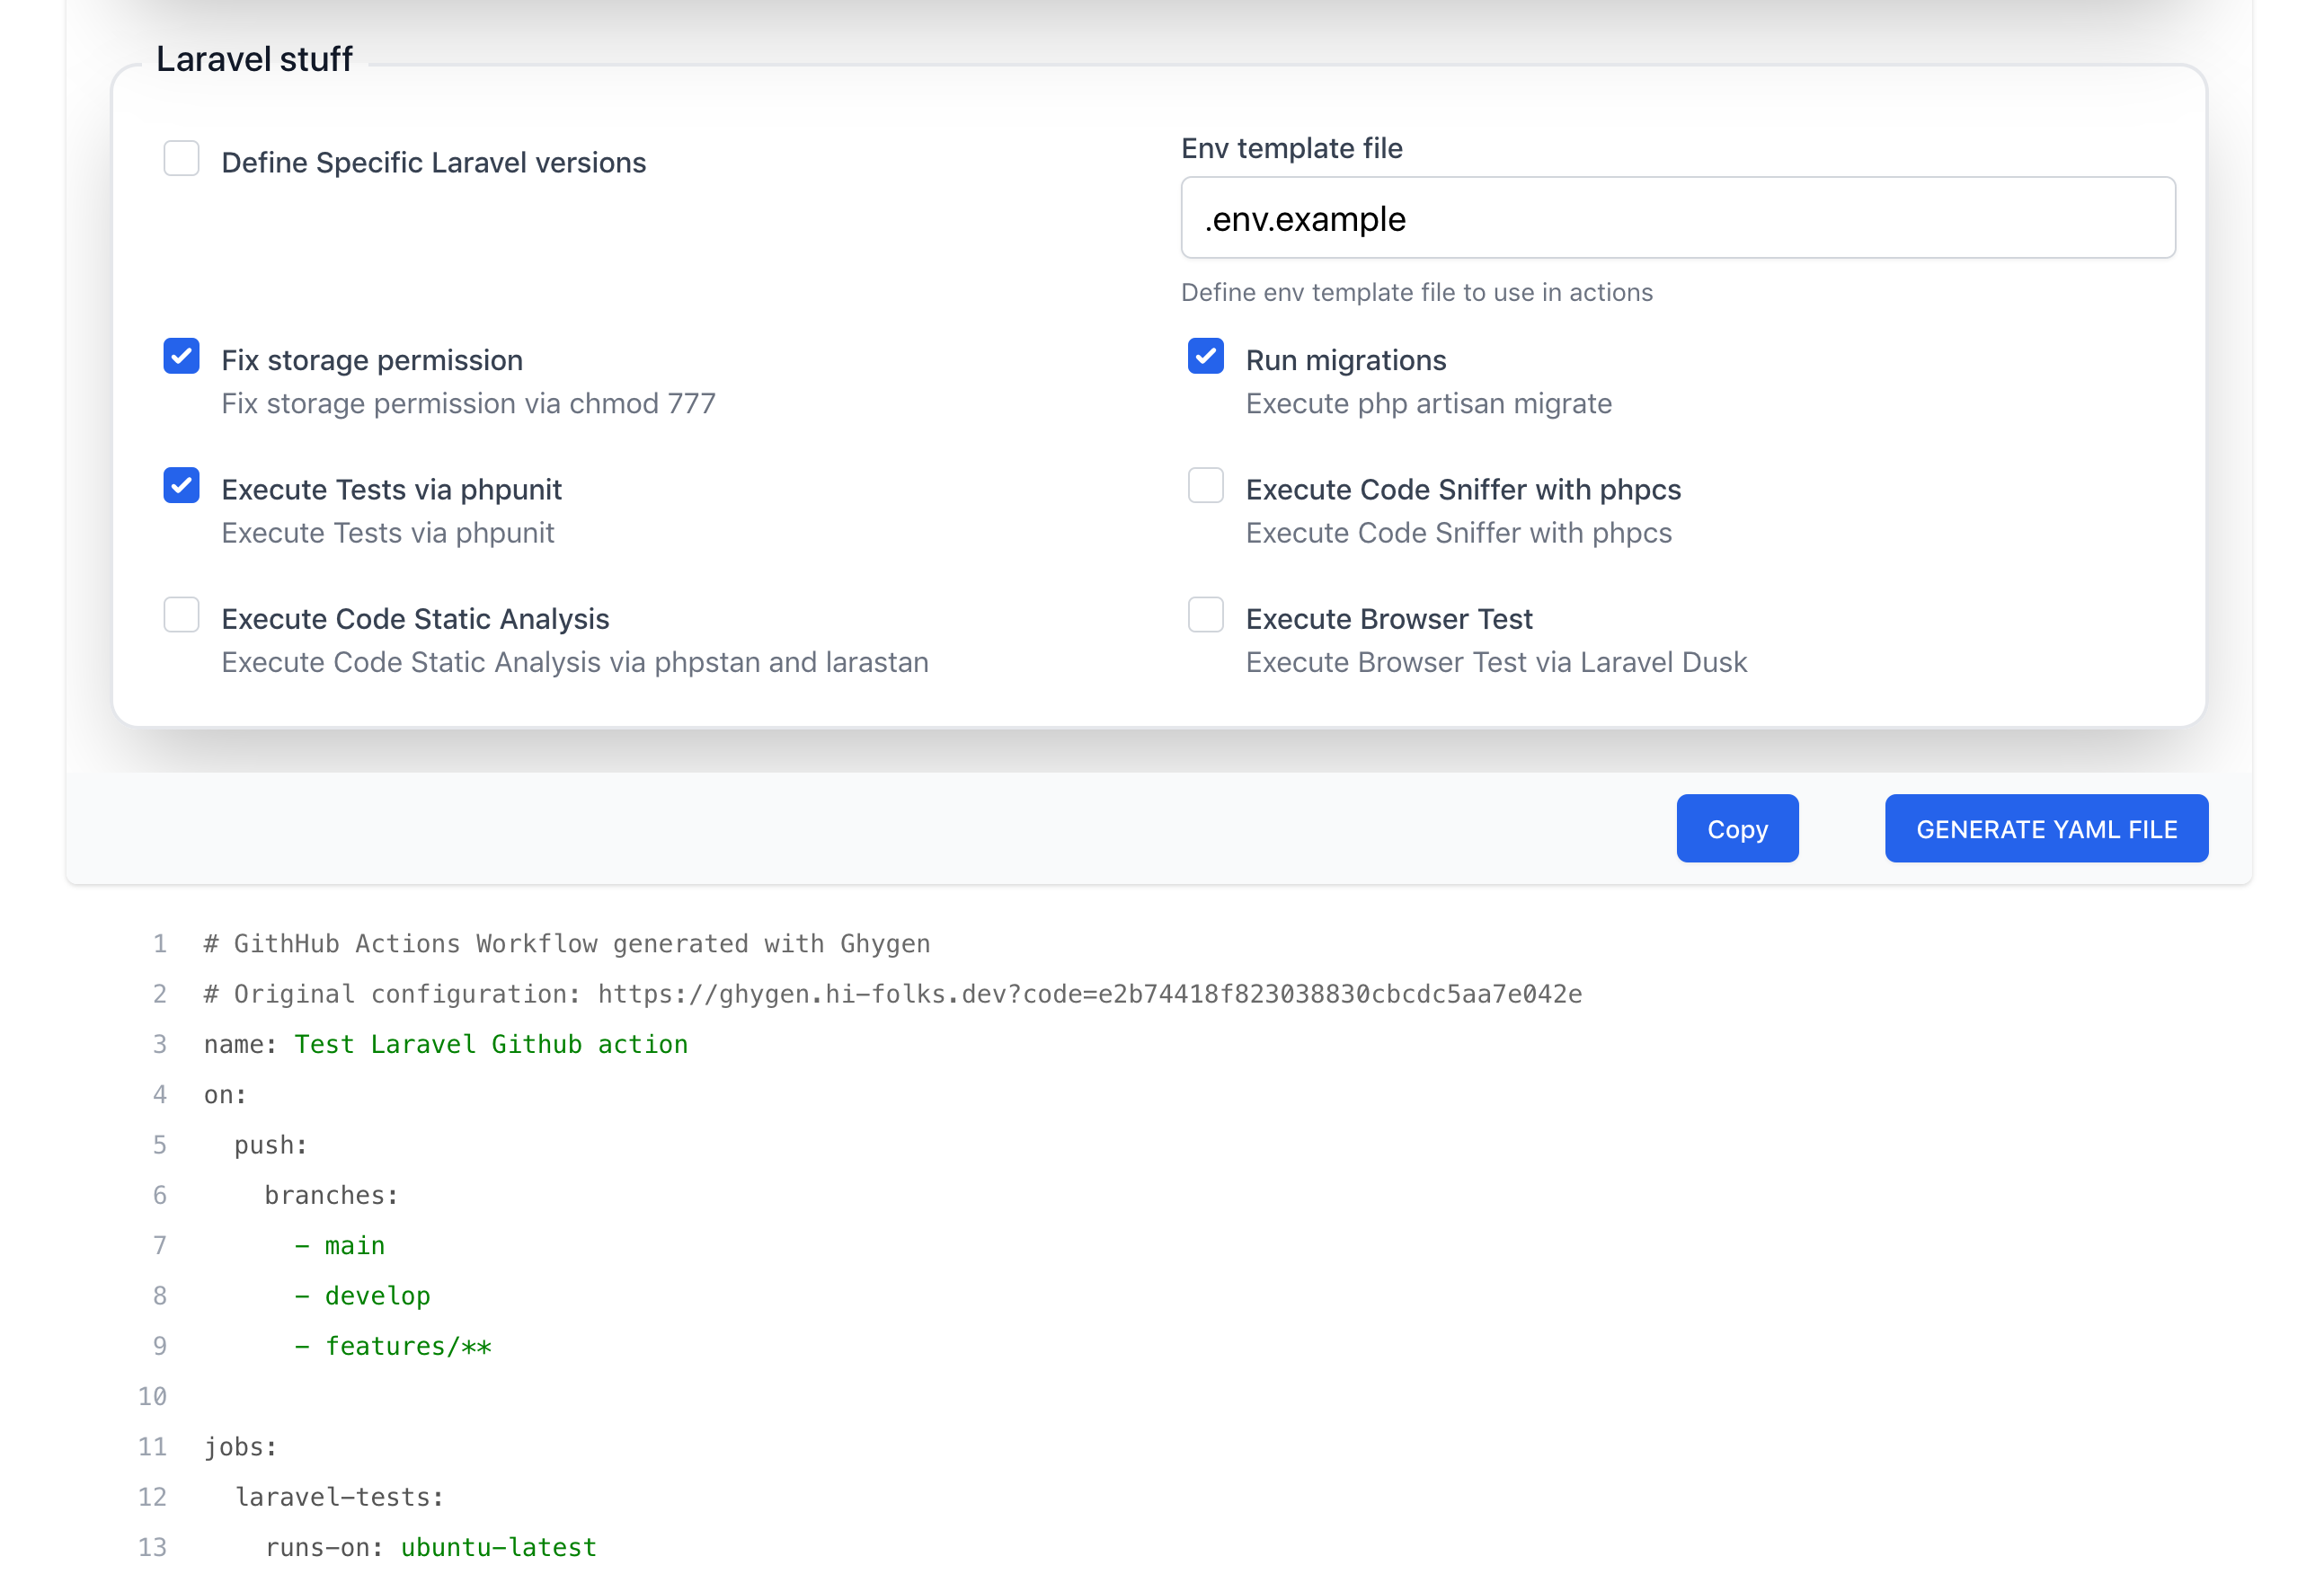
Task: Click the '- features/**' branch line
Action: pyautogui.click(x=393, y=1346)
